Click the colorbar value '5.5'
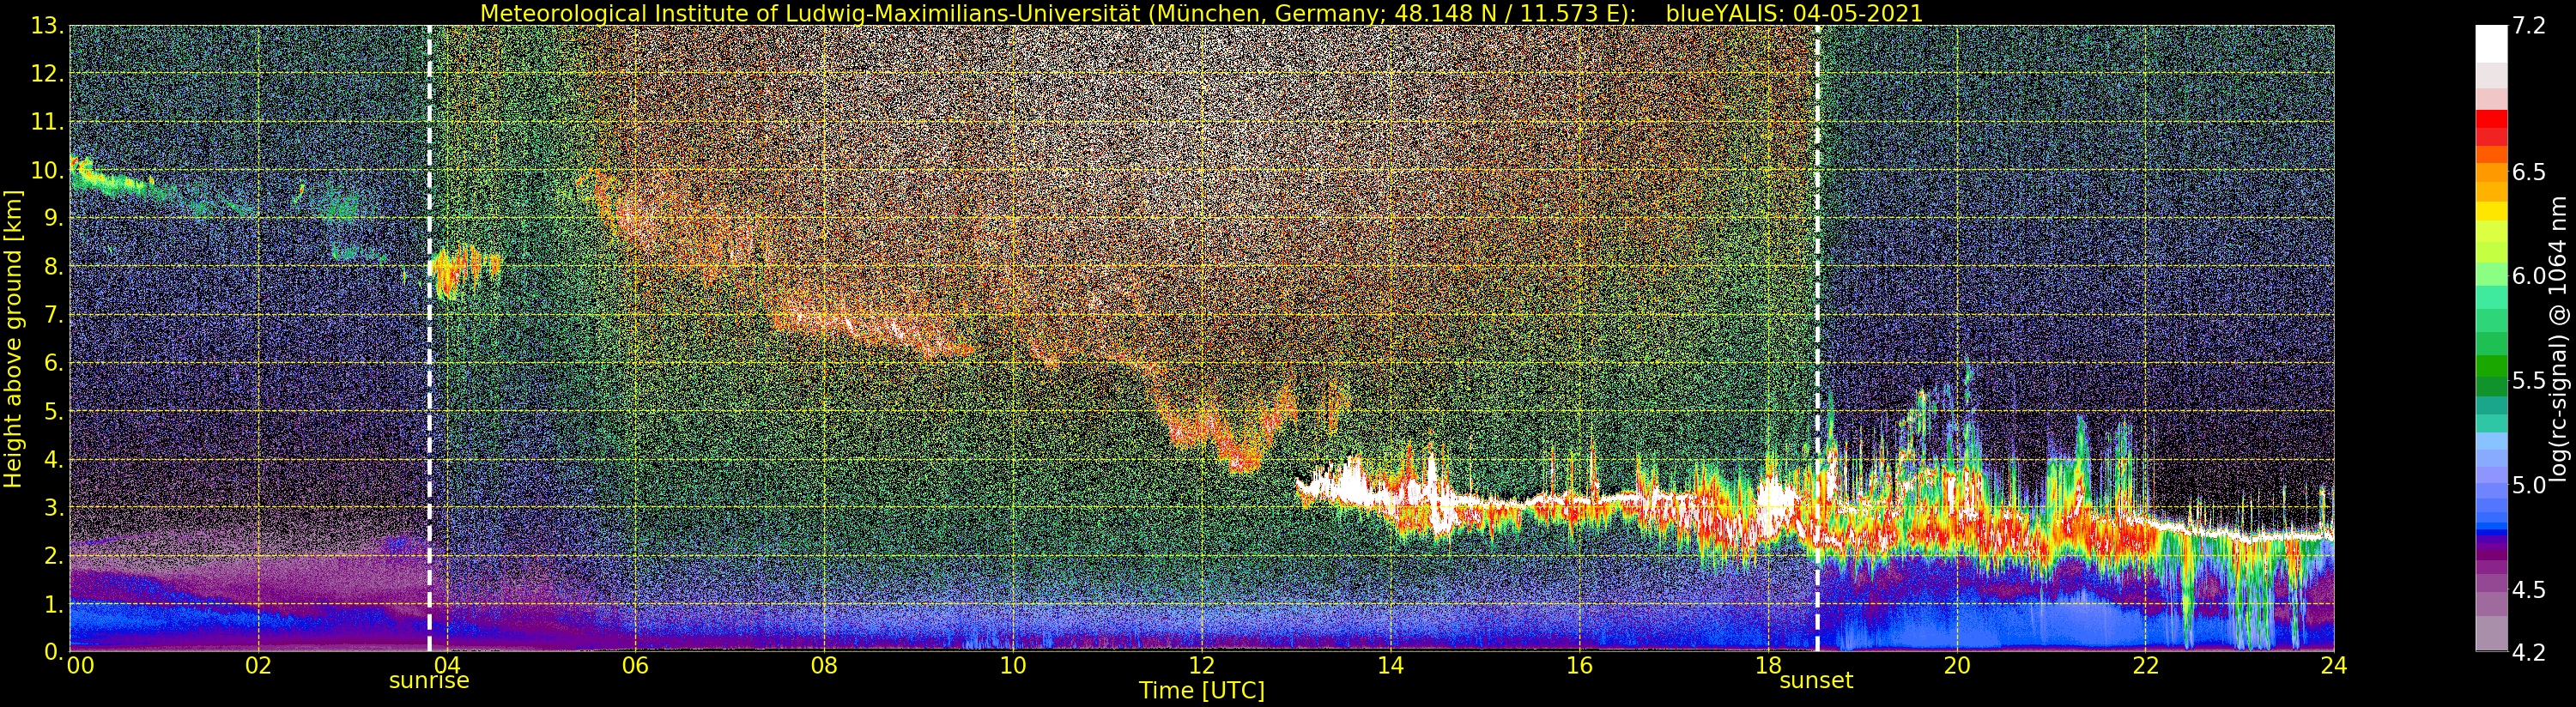Image resolution: width=2576 pixels, height=707 pixels. pyautogui.click(x=2529, y=381)
